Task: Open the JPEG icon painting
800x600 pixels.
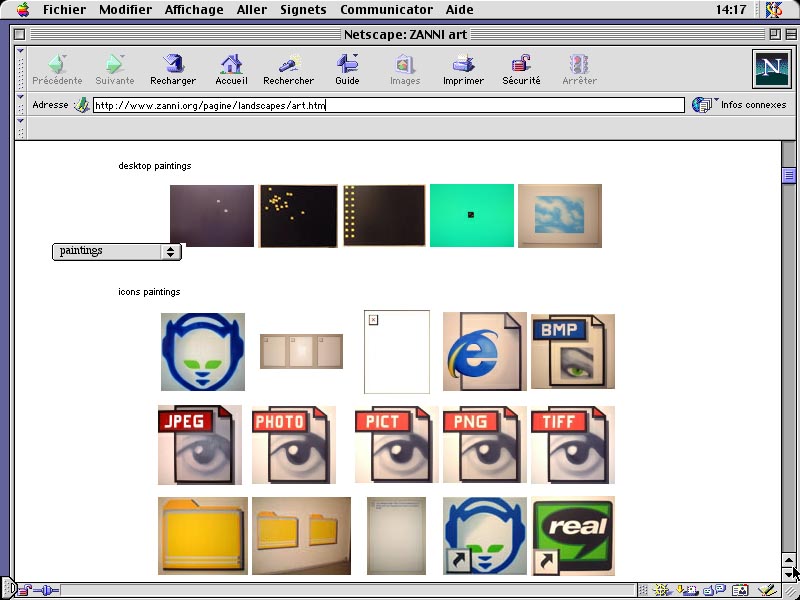Action: [x=199, y=445]
